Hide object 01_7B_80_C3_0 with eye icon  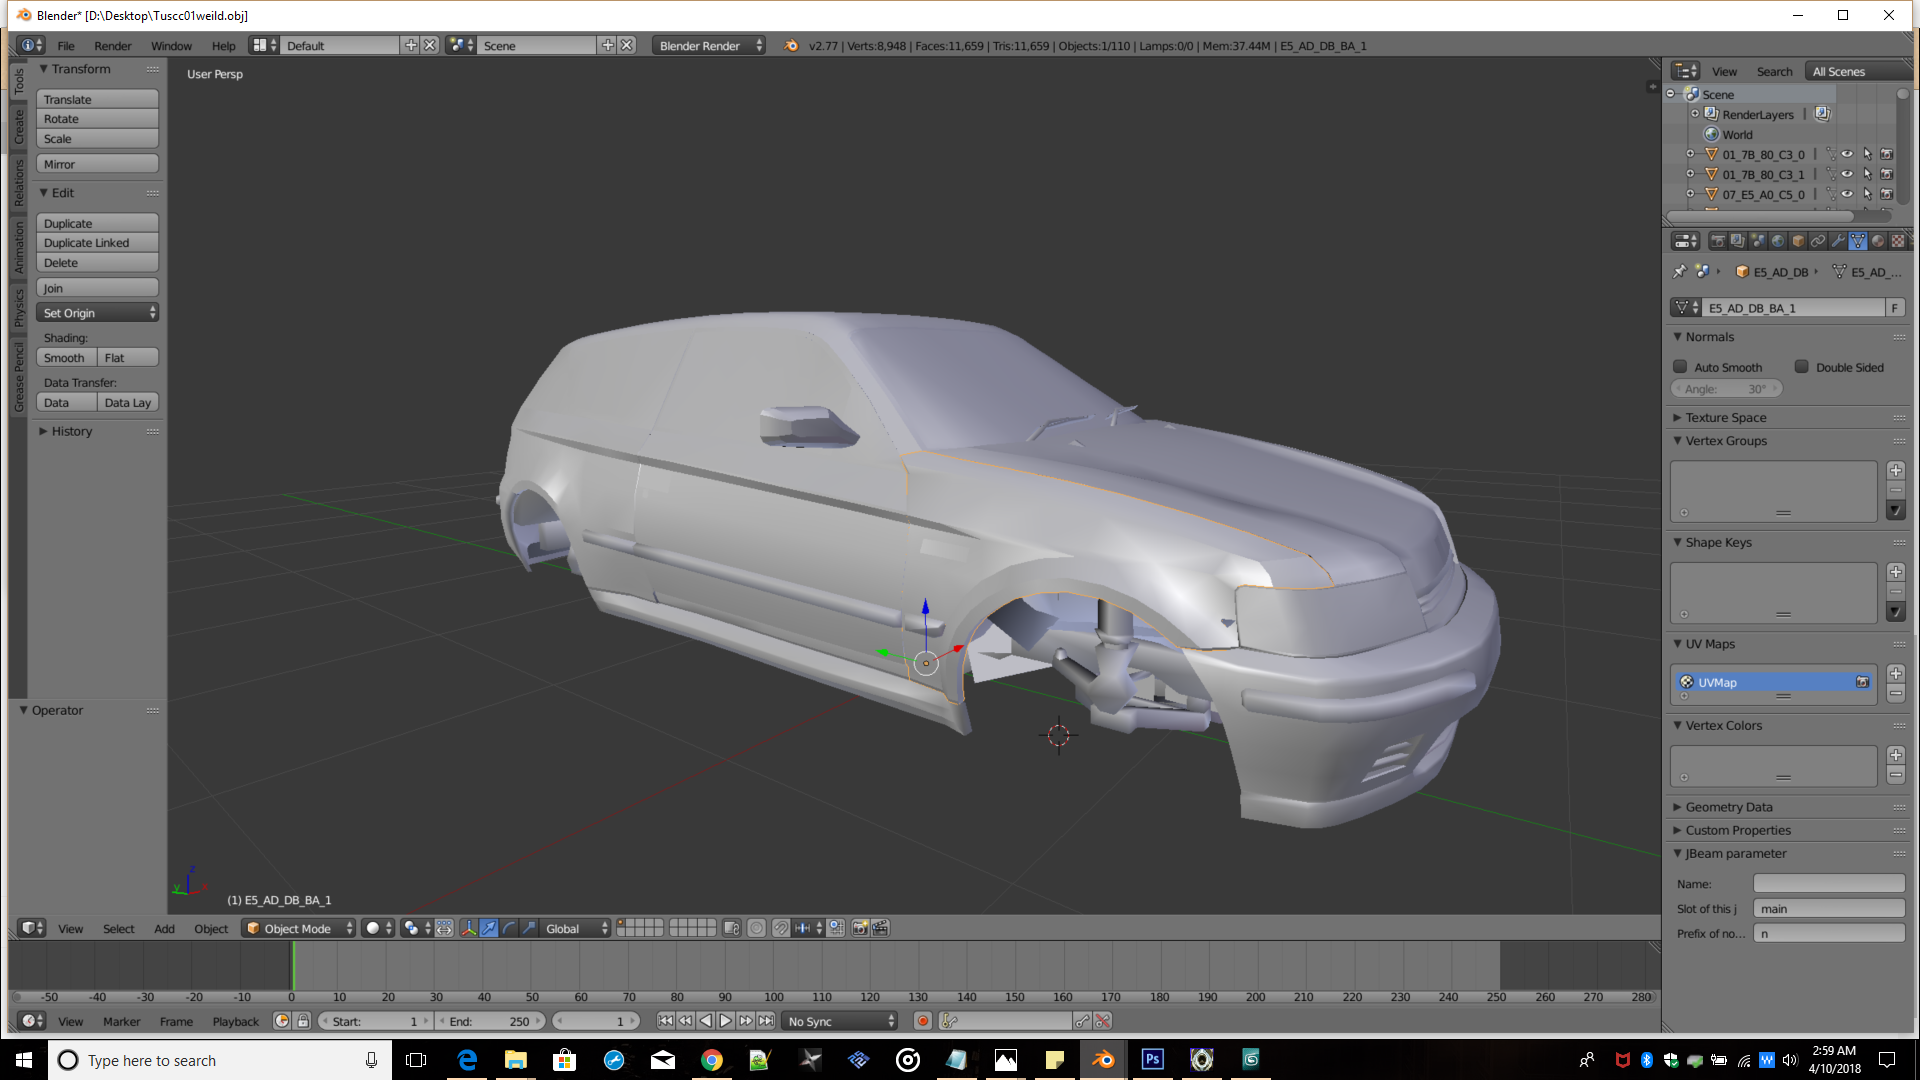click(1847, 154)
